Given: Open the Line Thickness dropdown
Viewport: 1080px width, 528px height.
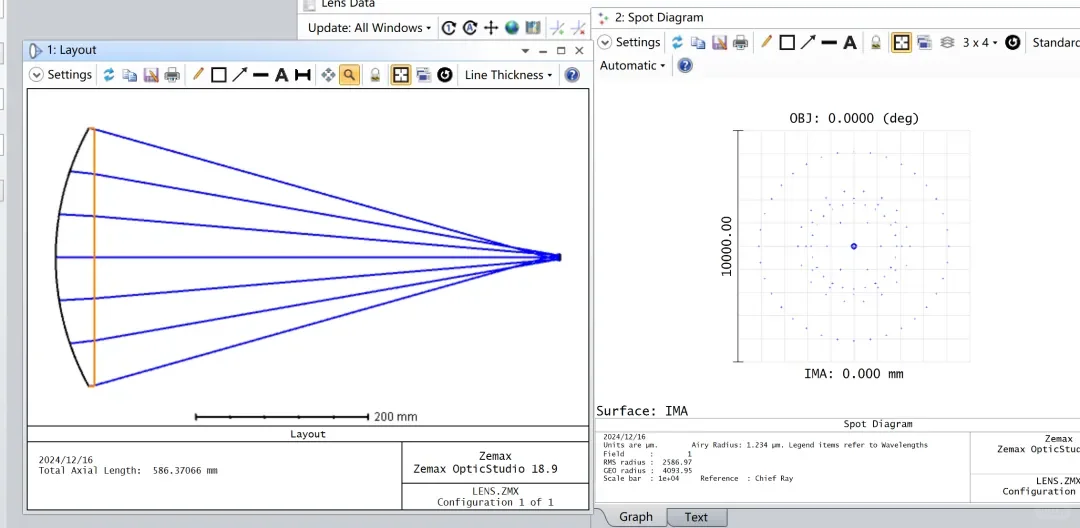Looking at the screenshot, I should (508, 75).
